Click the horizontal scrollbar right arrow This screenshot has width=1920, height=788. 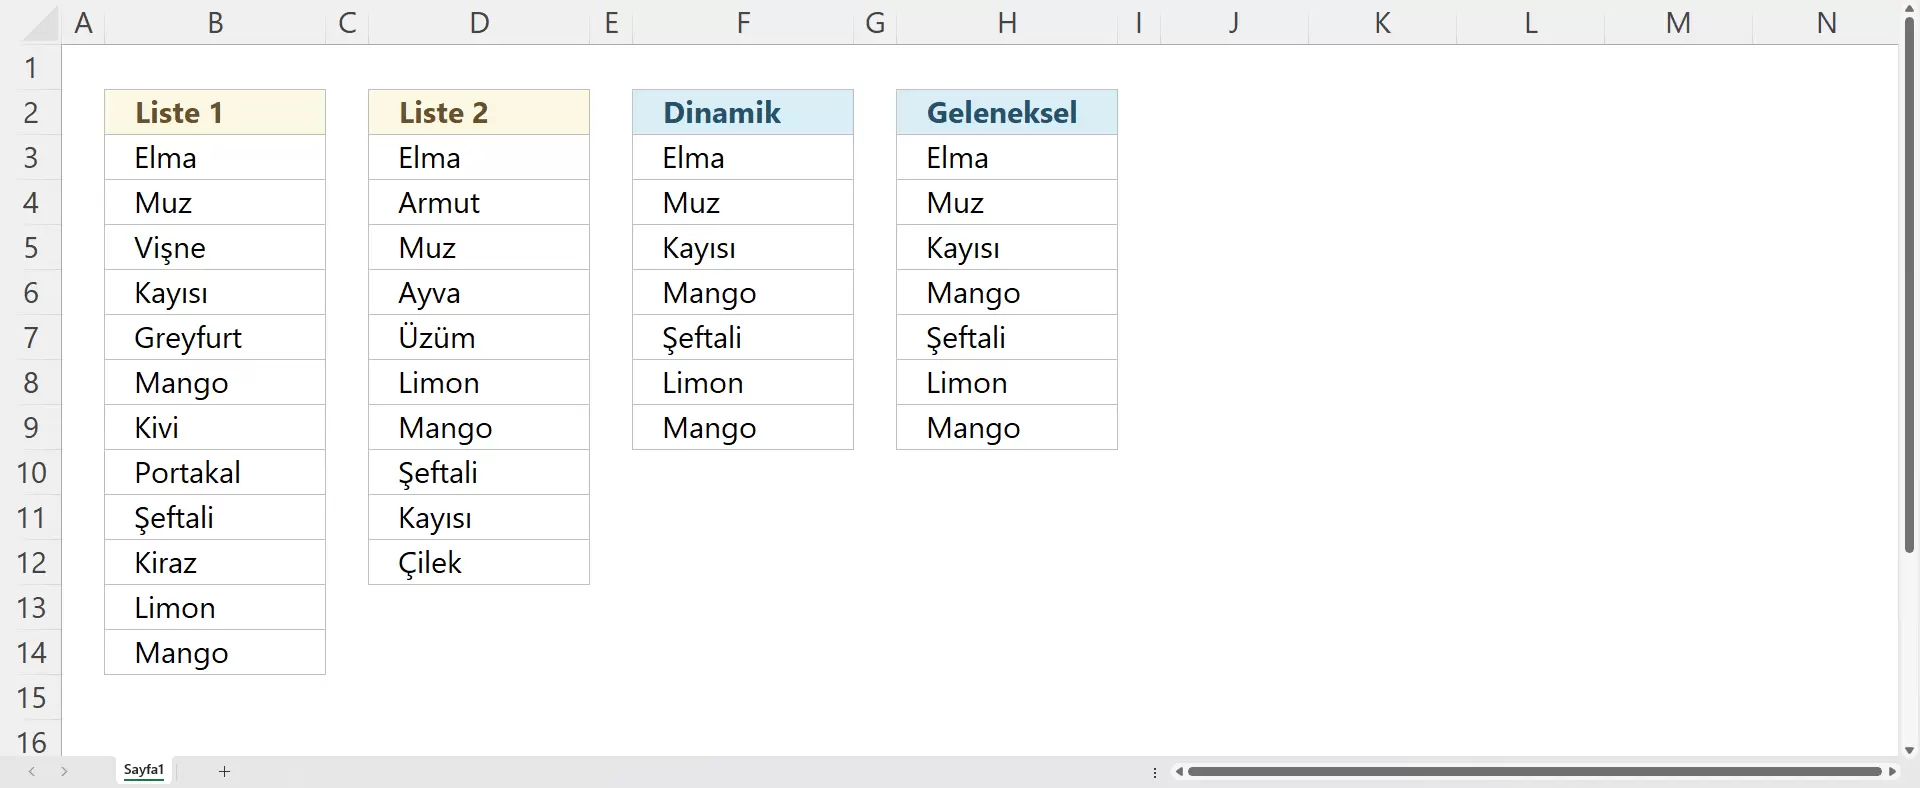1892,771
